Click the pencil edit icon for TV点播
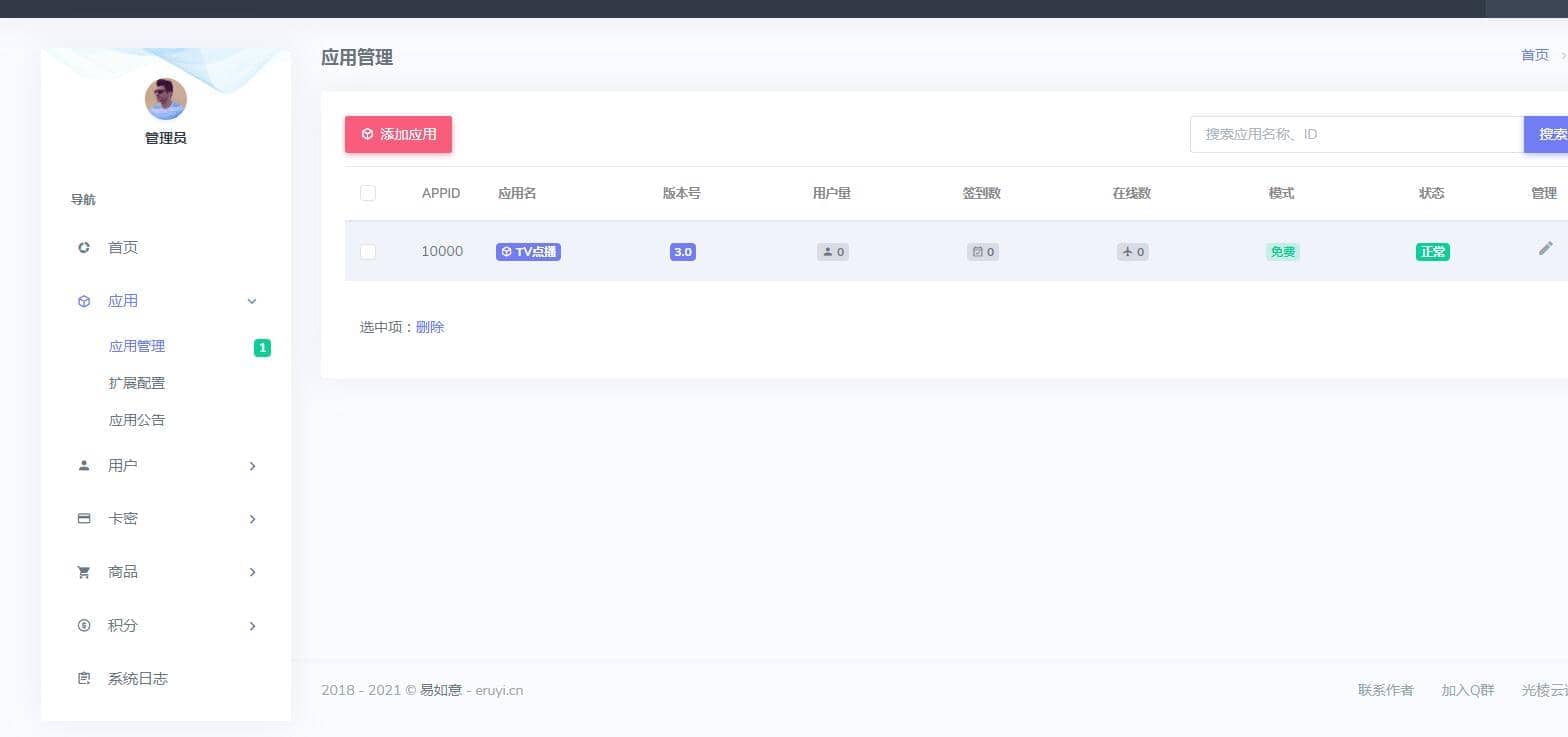The height and width of the screenshot is (737, 1568). tap(1545, 249)
